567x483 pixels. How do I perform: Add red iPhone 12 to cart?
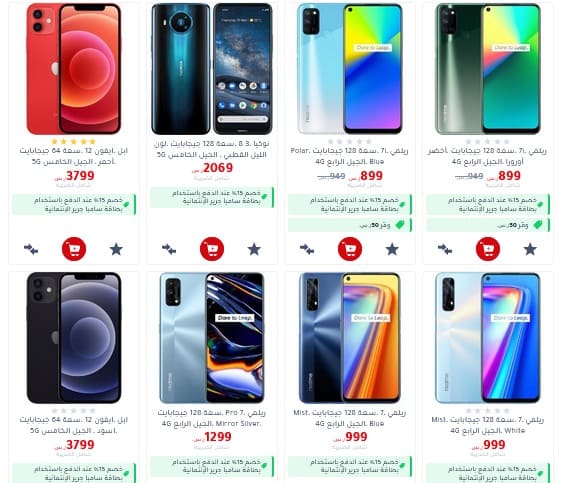pos(74,249)
